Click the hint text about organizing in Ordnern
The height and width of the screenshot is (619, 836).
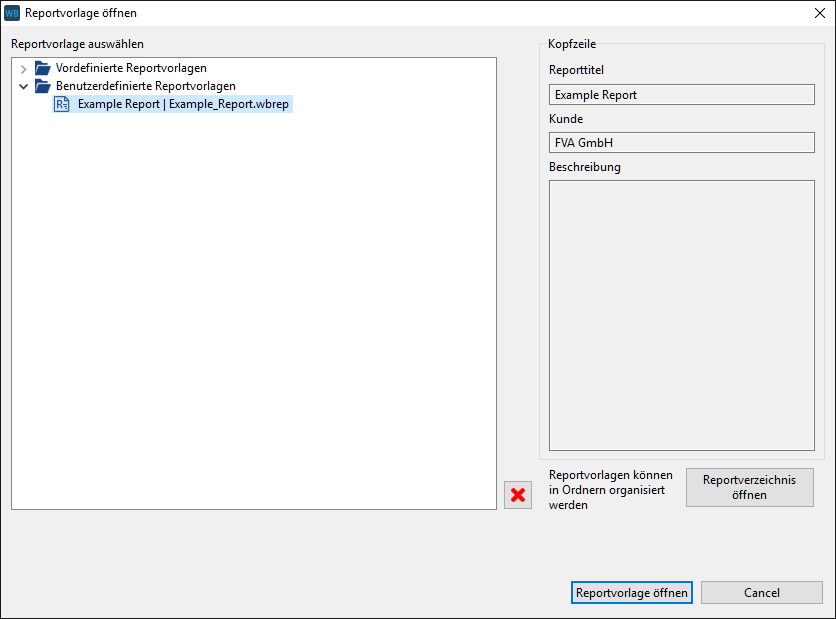point(610,490)
